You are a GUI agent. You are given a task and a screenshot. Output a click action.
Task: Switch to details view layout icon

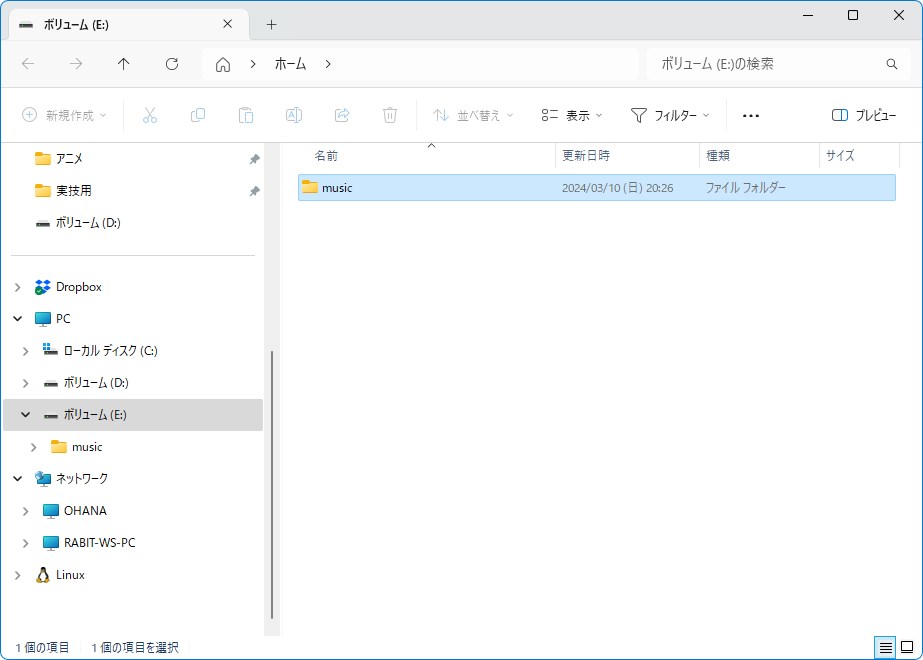coord(885,648)
